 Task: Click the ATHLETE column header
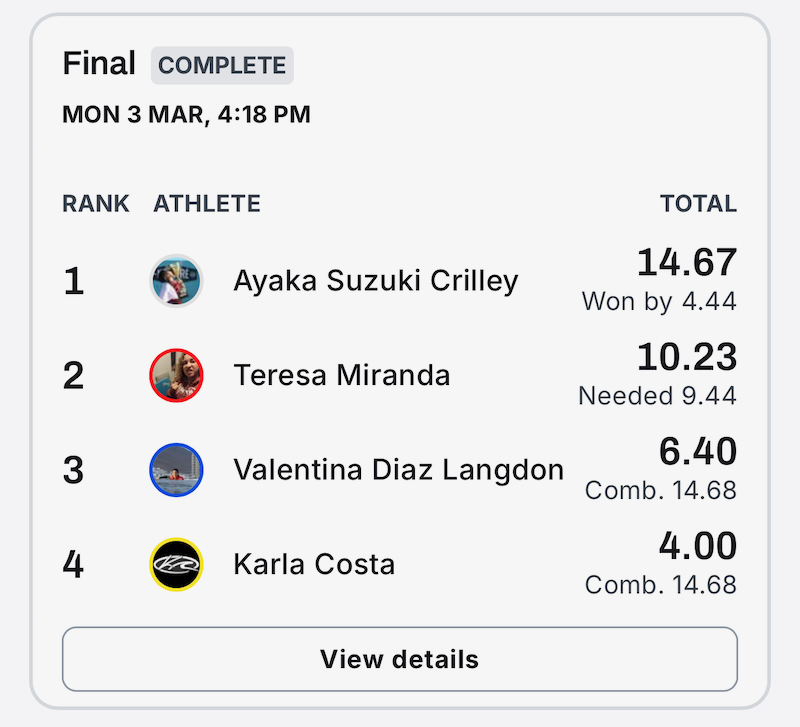pos(207,204)
